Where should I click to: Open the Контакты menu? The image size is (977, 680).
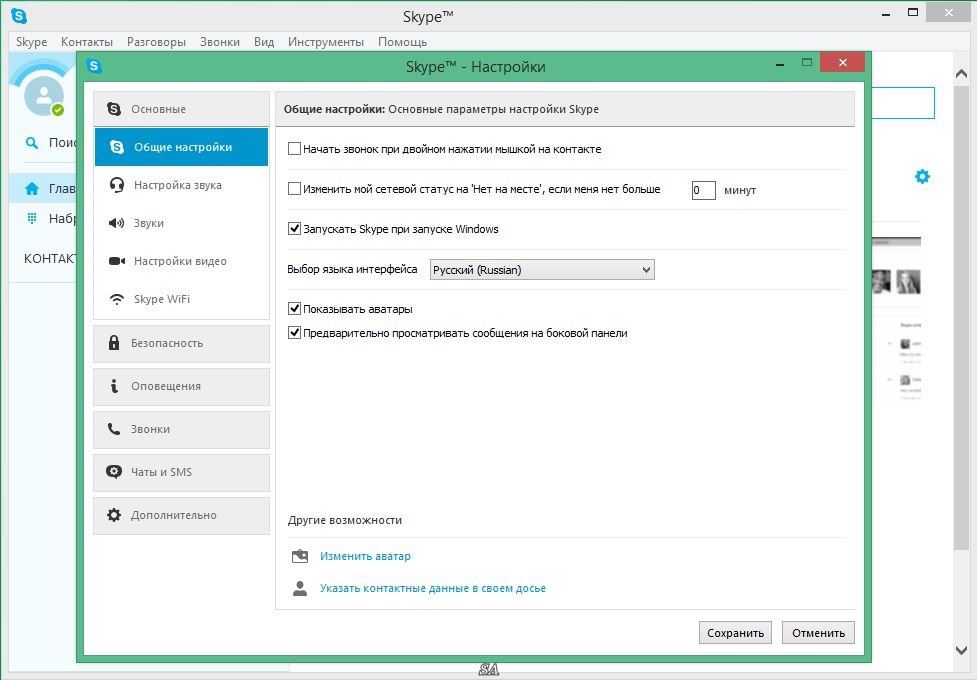[x=87, y=42]
